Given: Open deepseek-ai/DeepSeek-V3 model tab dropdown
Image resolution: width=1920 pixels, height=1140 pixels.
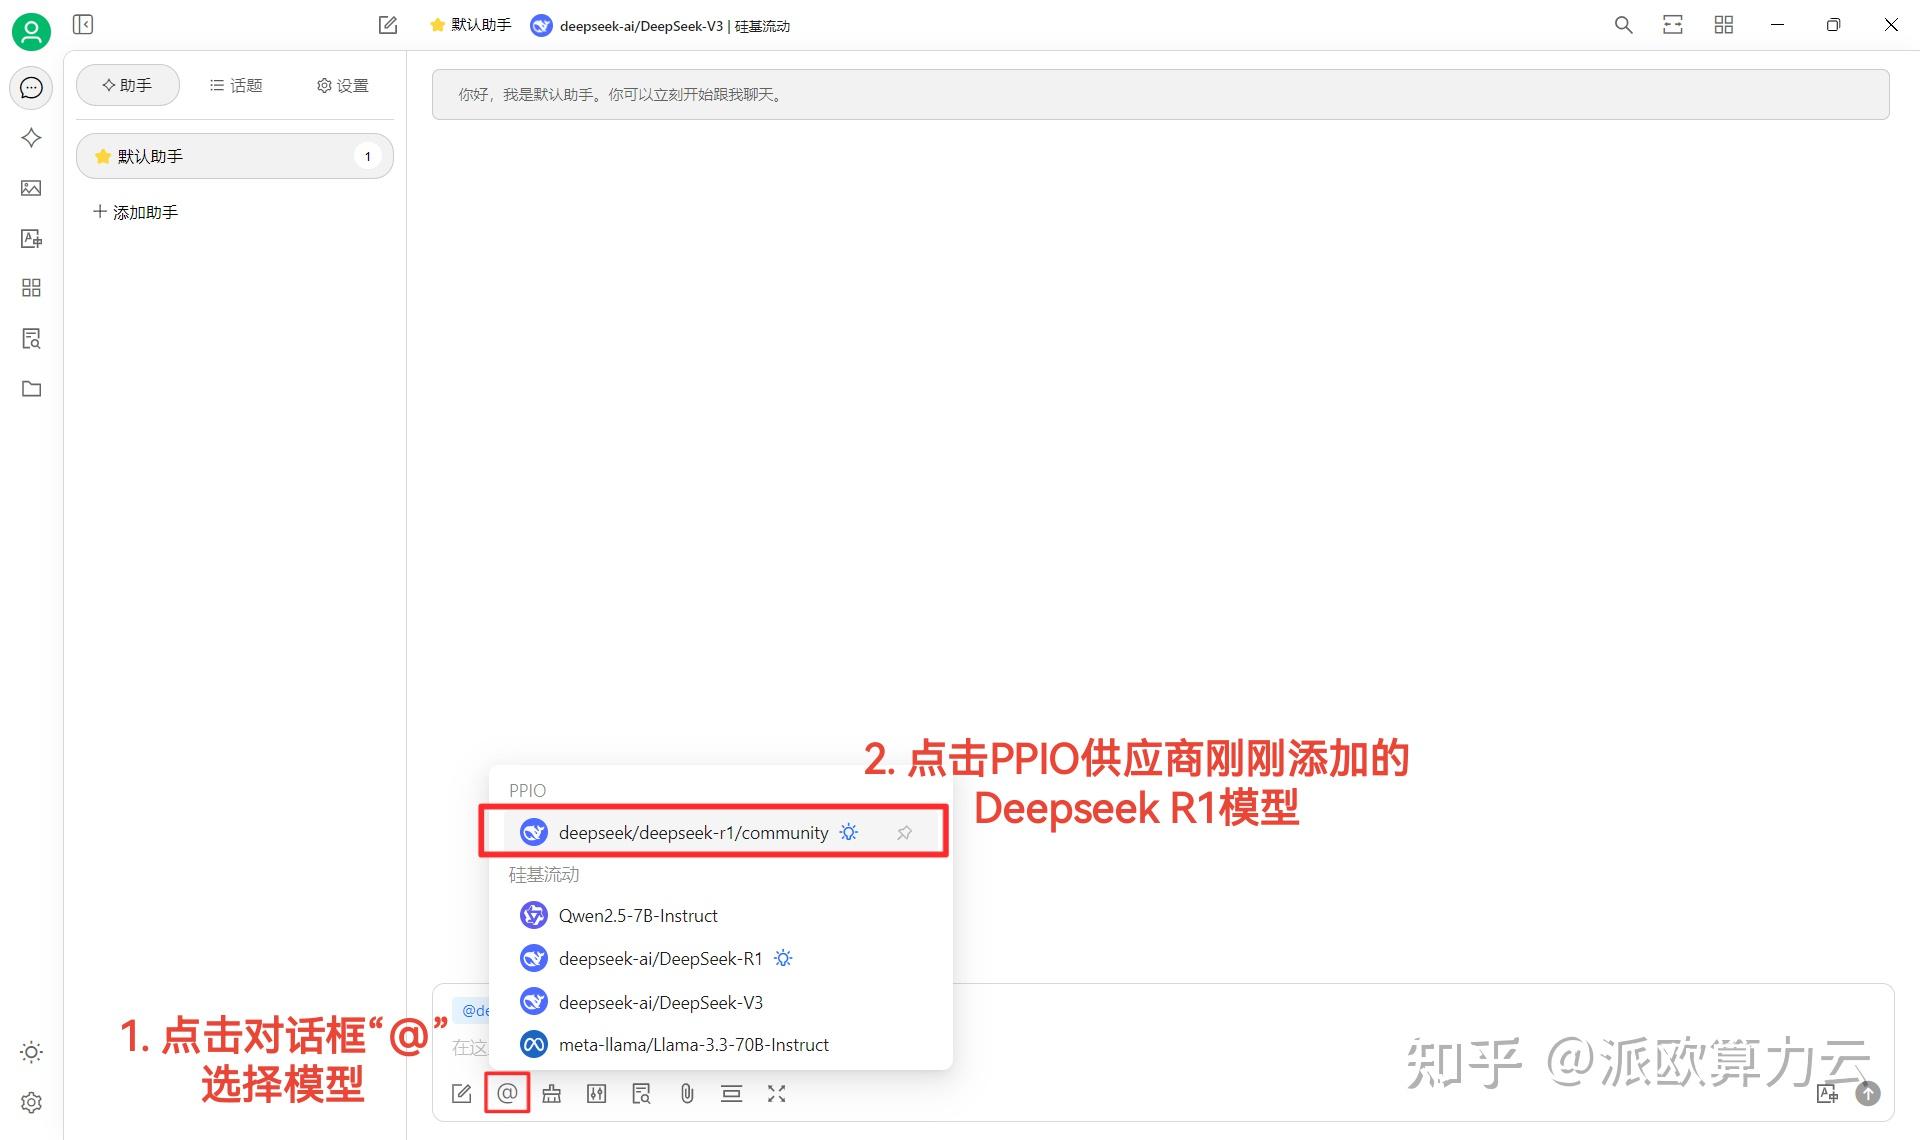Looking at the screenshot, I should [x=665, y=25].
